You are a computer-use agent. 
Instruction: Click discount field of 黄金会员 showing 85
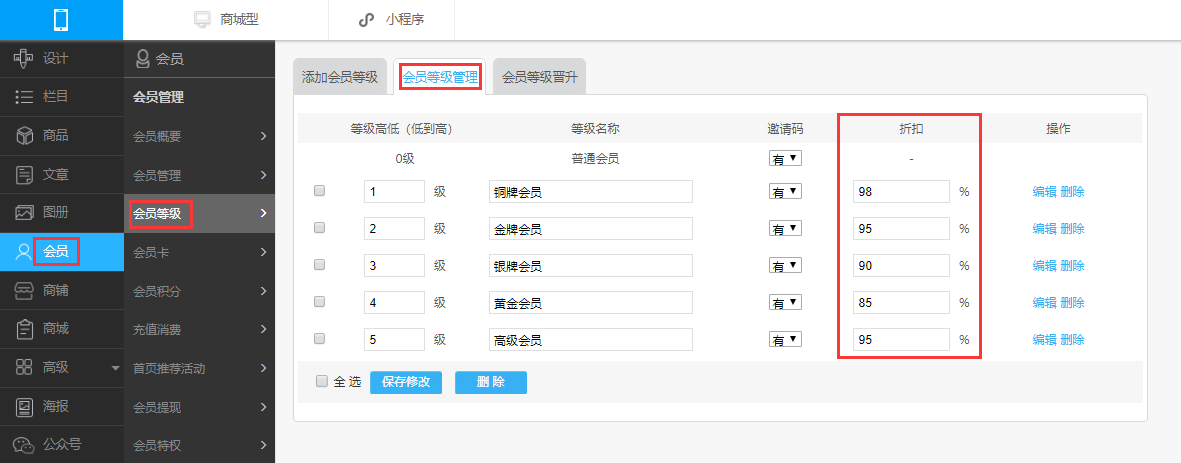[x=902, y=303]
